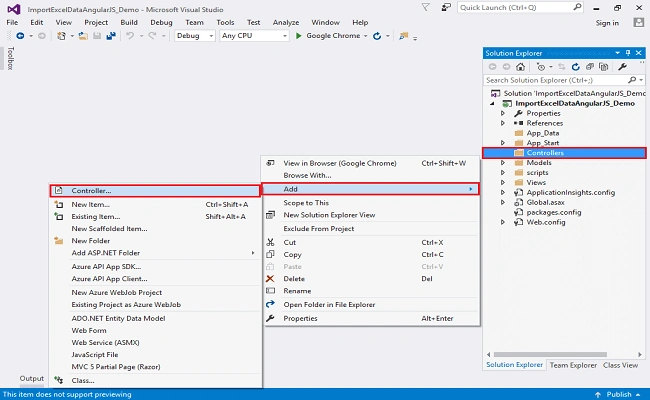Click the Save All toolbar icon
The image size is (650, 400).
[x=111, y=36]
